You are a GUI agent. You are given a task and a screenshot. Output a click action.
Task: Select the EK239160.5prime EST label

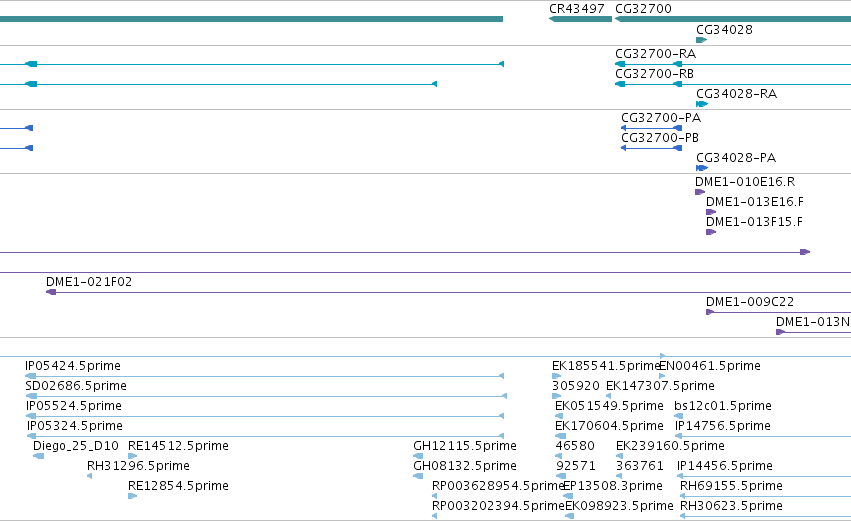point(670,446)
